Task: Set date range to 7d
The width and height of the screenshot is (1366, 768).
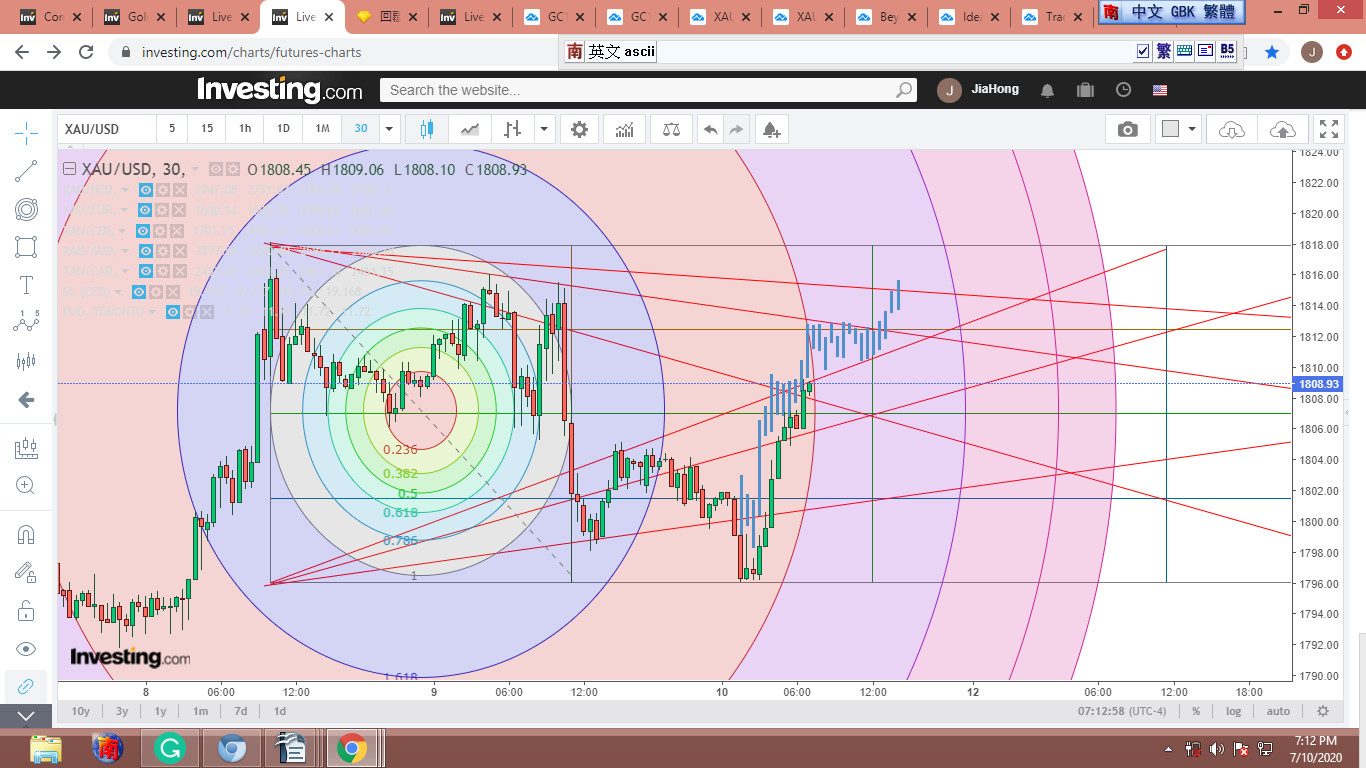Action: [x=240, y=711]
